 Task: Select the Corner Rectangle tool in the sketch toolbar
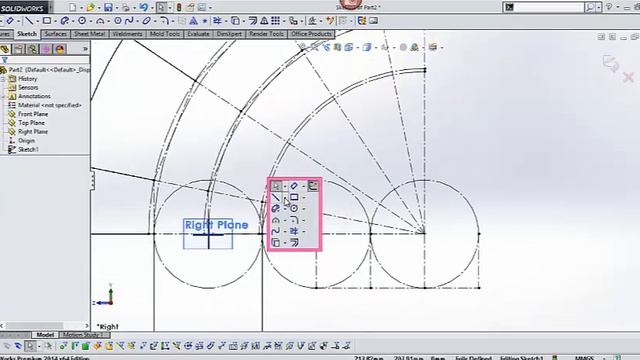[x=47, y=20]
